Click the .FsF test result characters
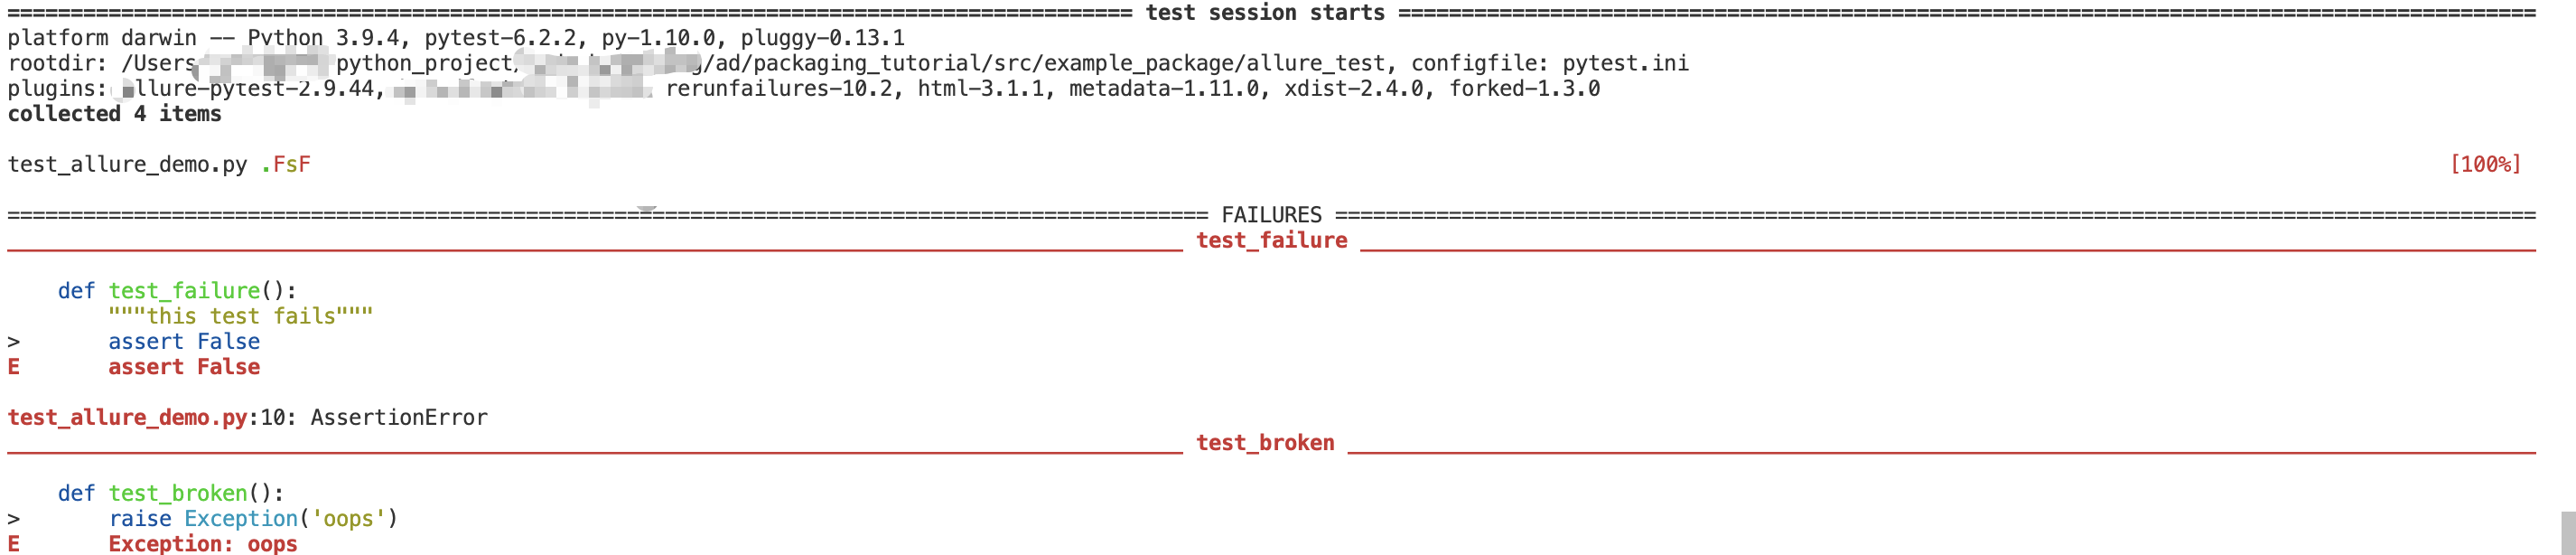Screen dimensions: 2576x555 pyautogui.click(x=285, y=164)
